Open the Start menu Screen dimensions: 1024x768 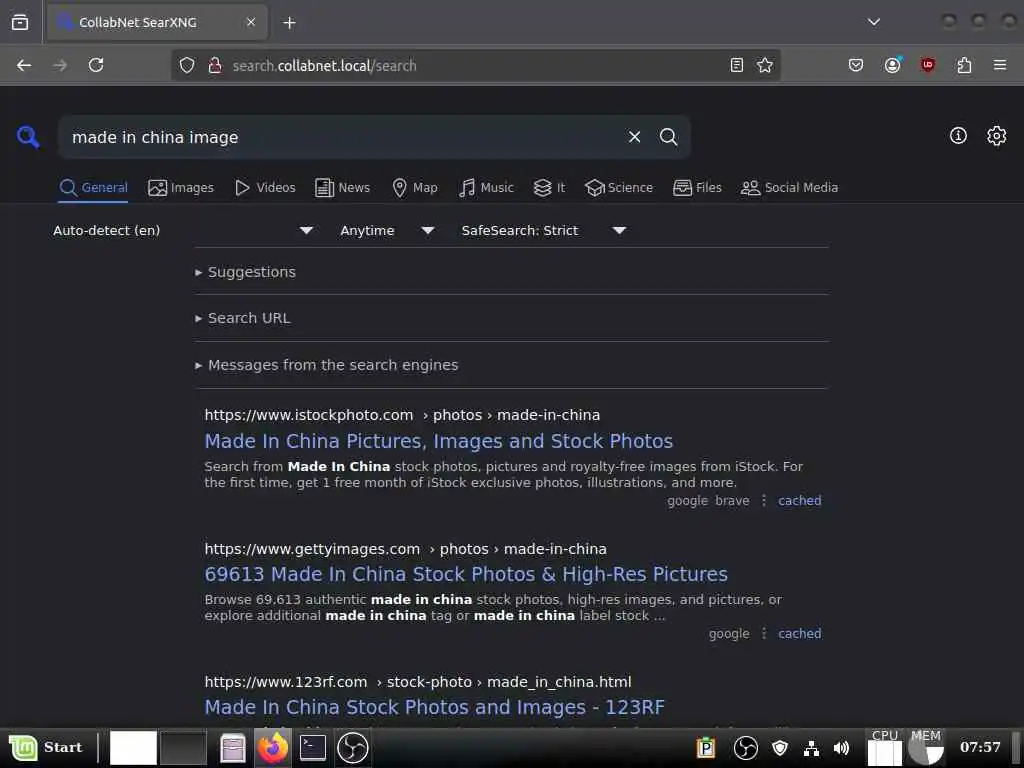[x=46, y=747]
